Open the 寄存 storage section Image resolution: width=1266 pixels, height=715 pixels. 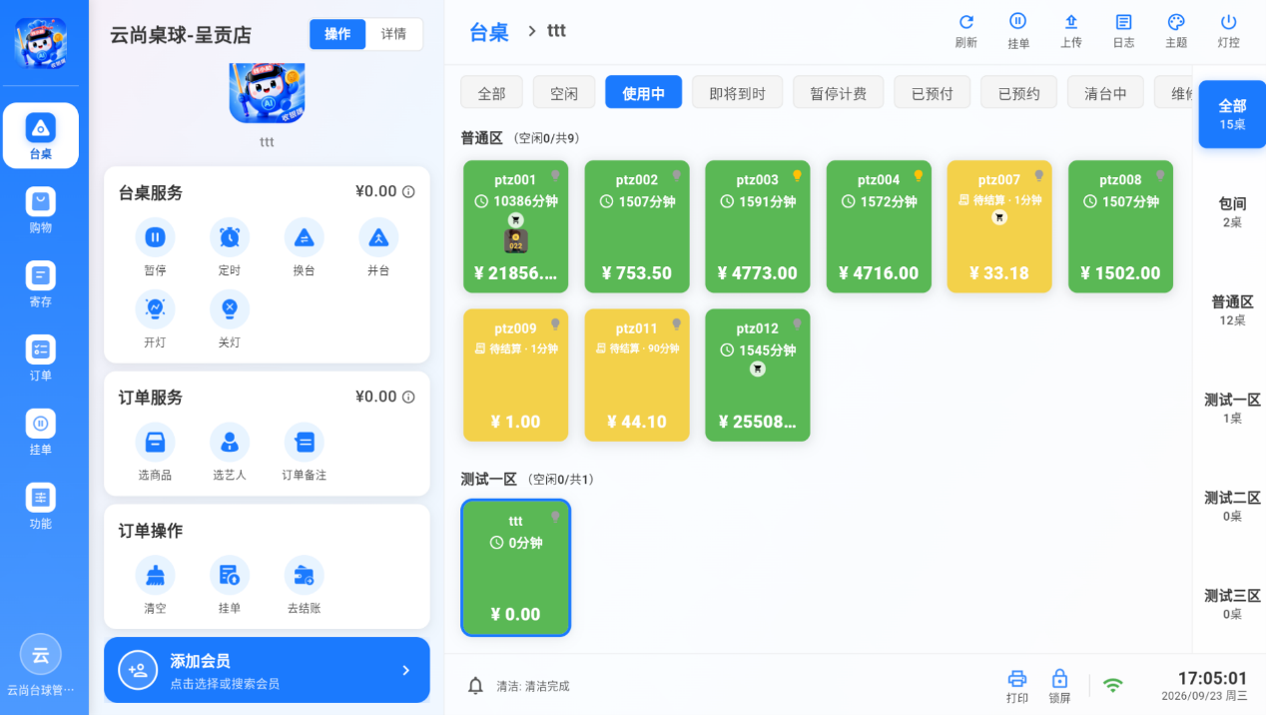coord(40,284)
